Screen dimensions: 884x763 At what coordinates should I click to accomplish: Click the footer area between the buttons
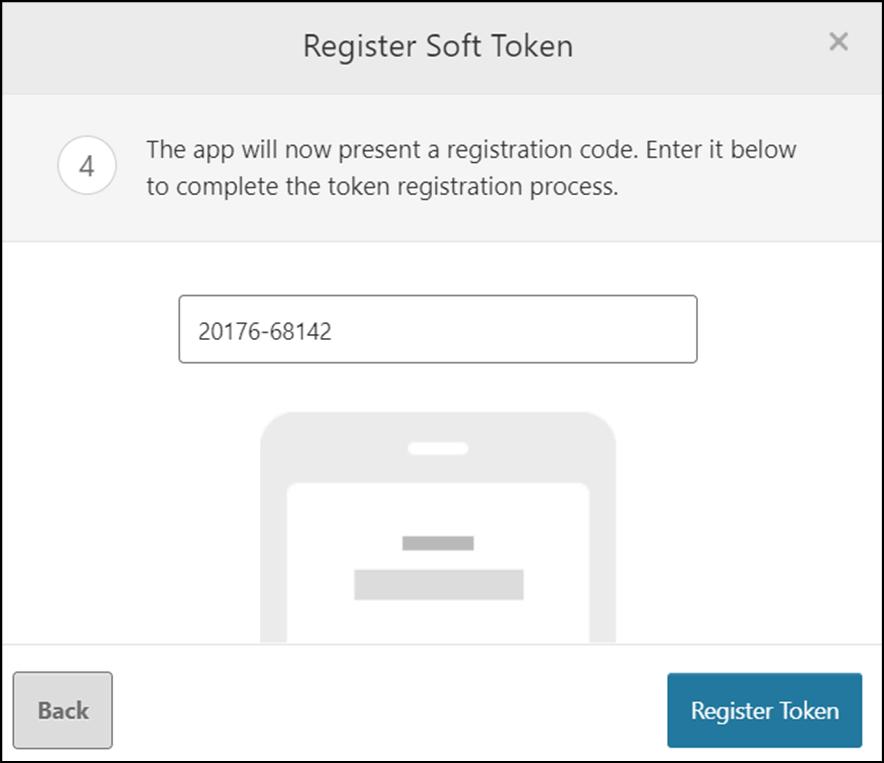coord(389,711)
